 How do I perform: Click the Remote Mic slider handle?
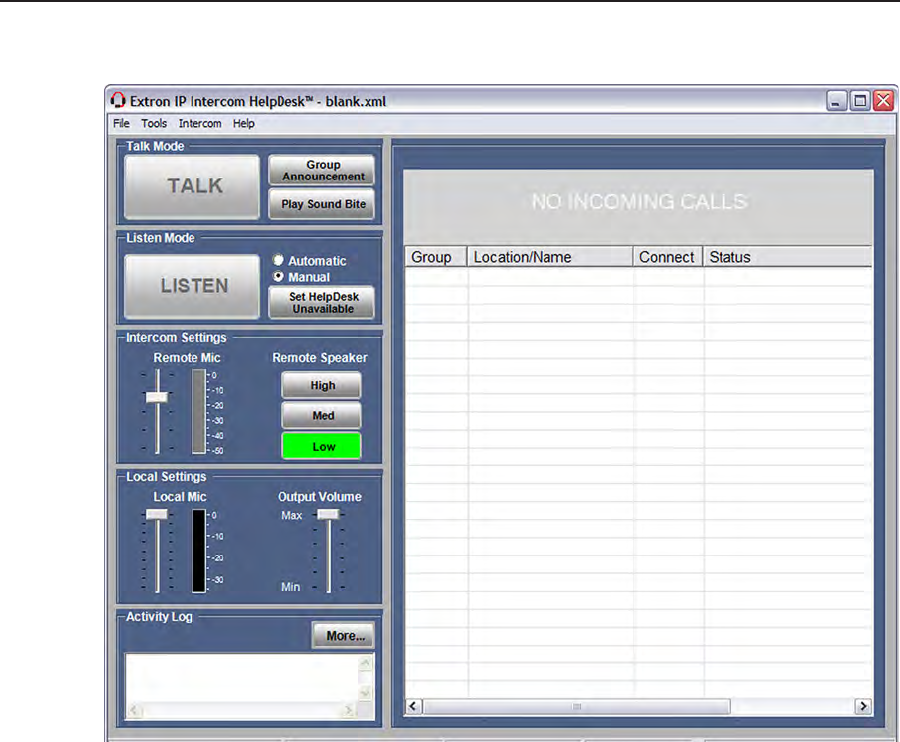157,397
